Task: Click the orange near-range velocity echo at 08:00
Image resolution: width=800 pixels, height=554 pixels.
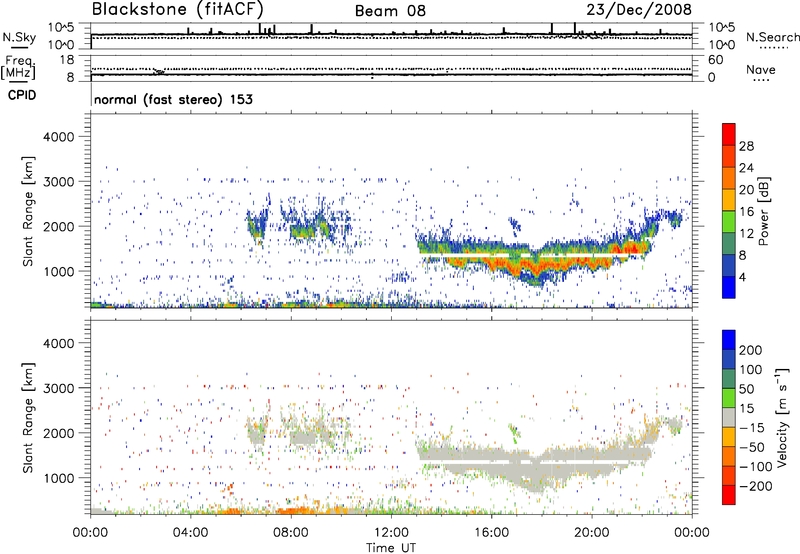Action: tap(296, 510)
